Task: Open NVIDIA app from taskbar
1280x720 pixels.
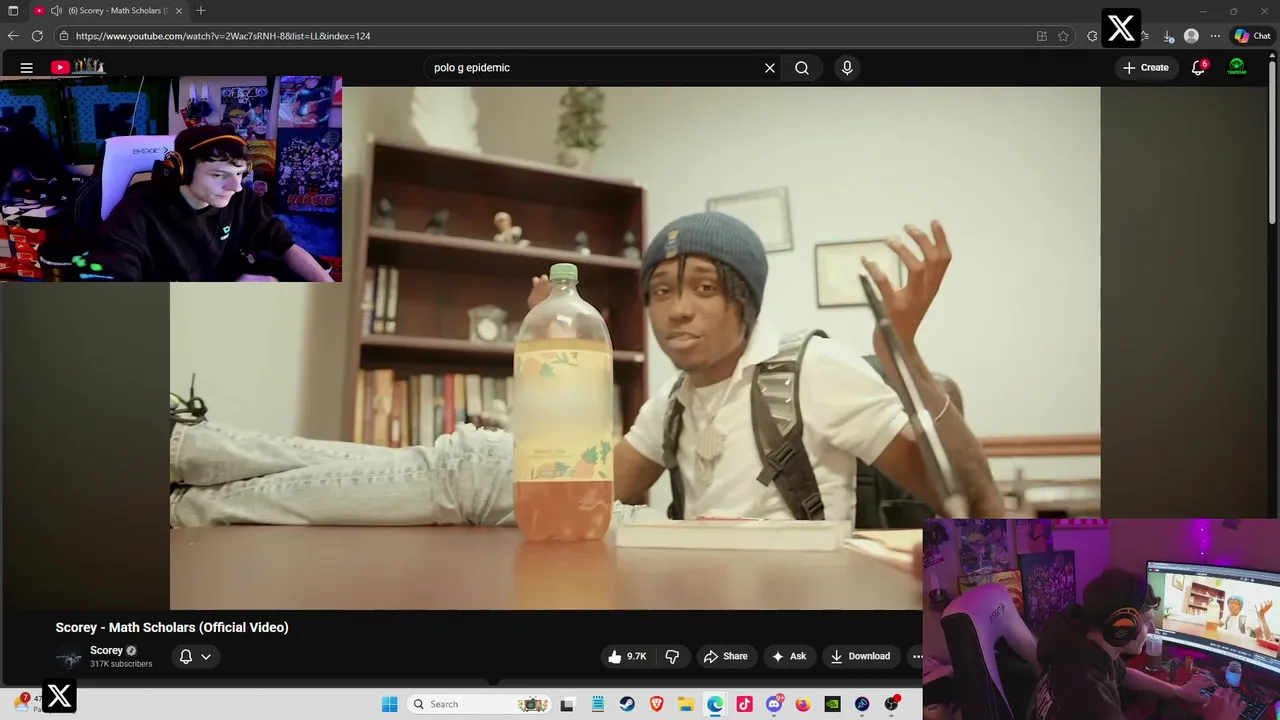Action: click(x=832, y=704)
